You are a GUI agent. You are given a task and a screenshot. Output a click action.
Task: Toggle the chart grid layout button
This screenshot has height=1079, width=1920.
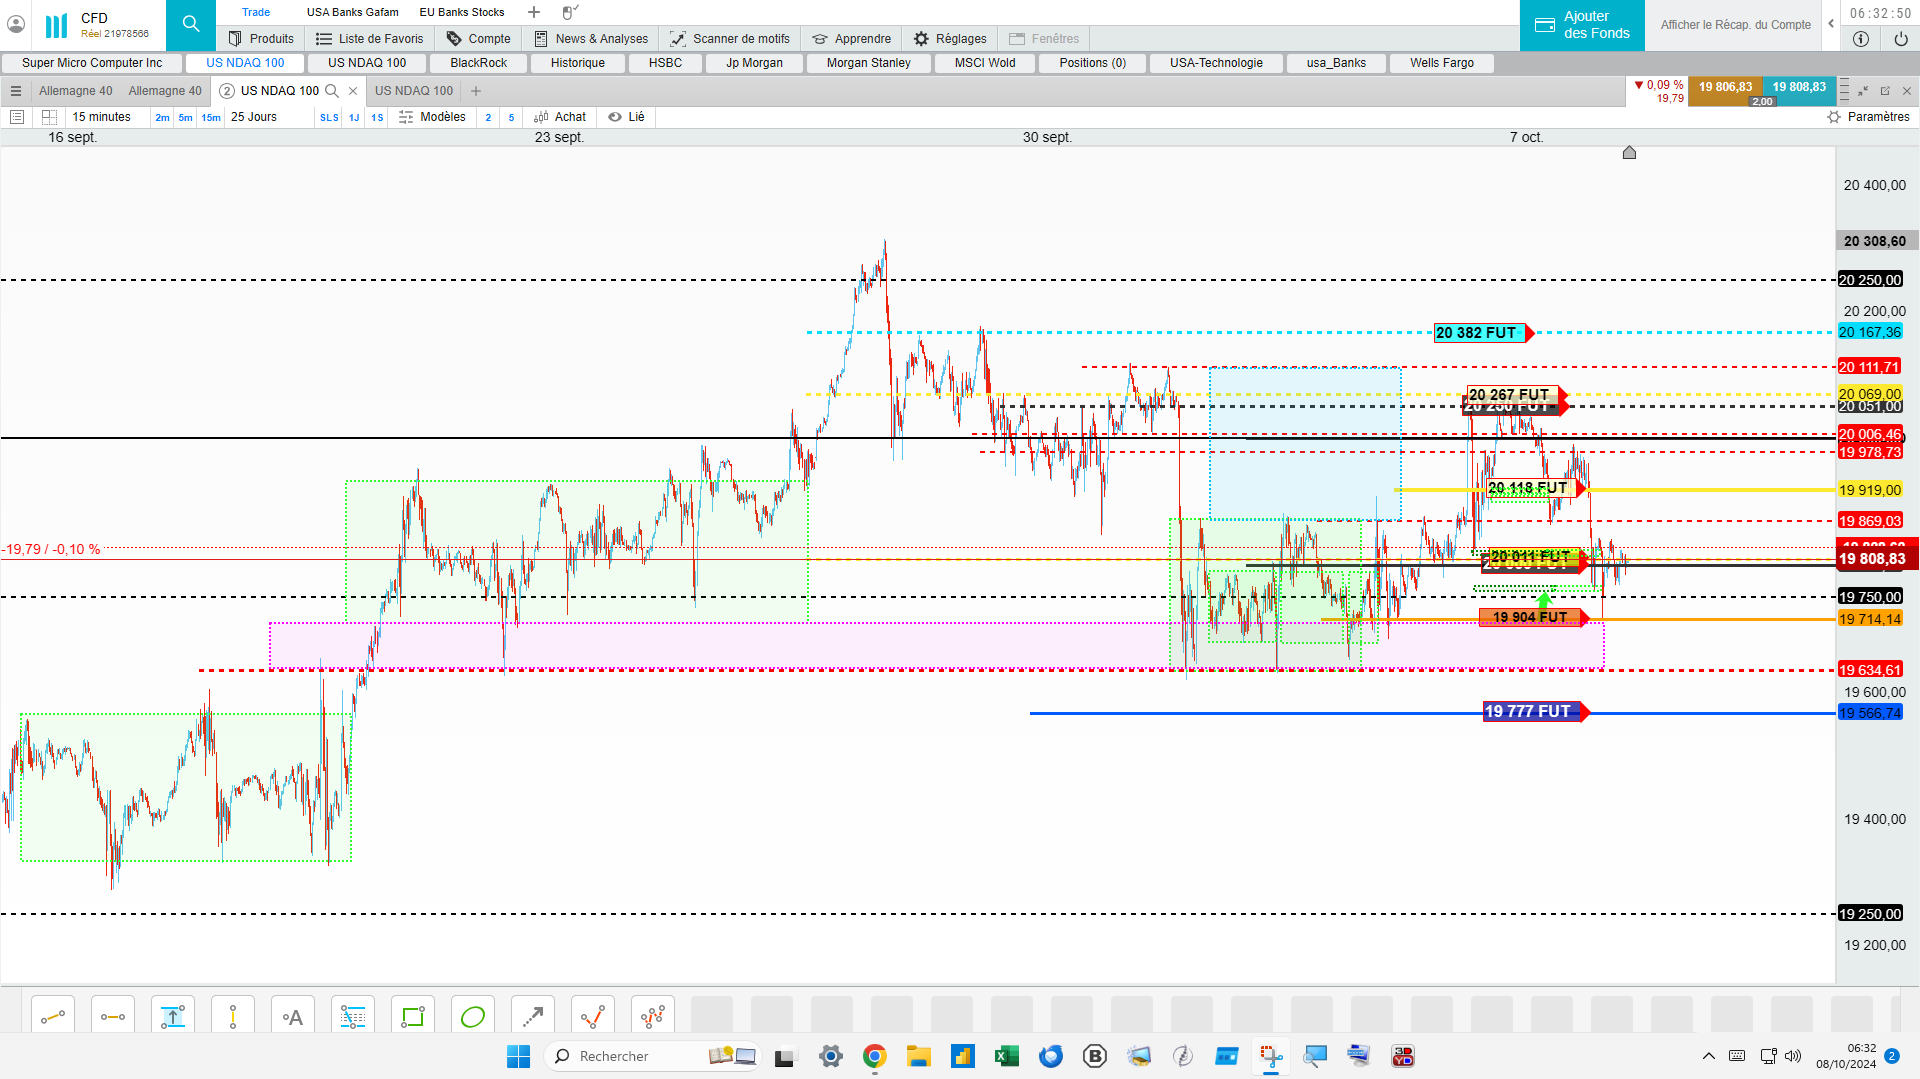[49, 117]
